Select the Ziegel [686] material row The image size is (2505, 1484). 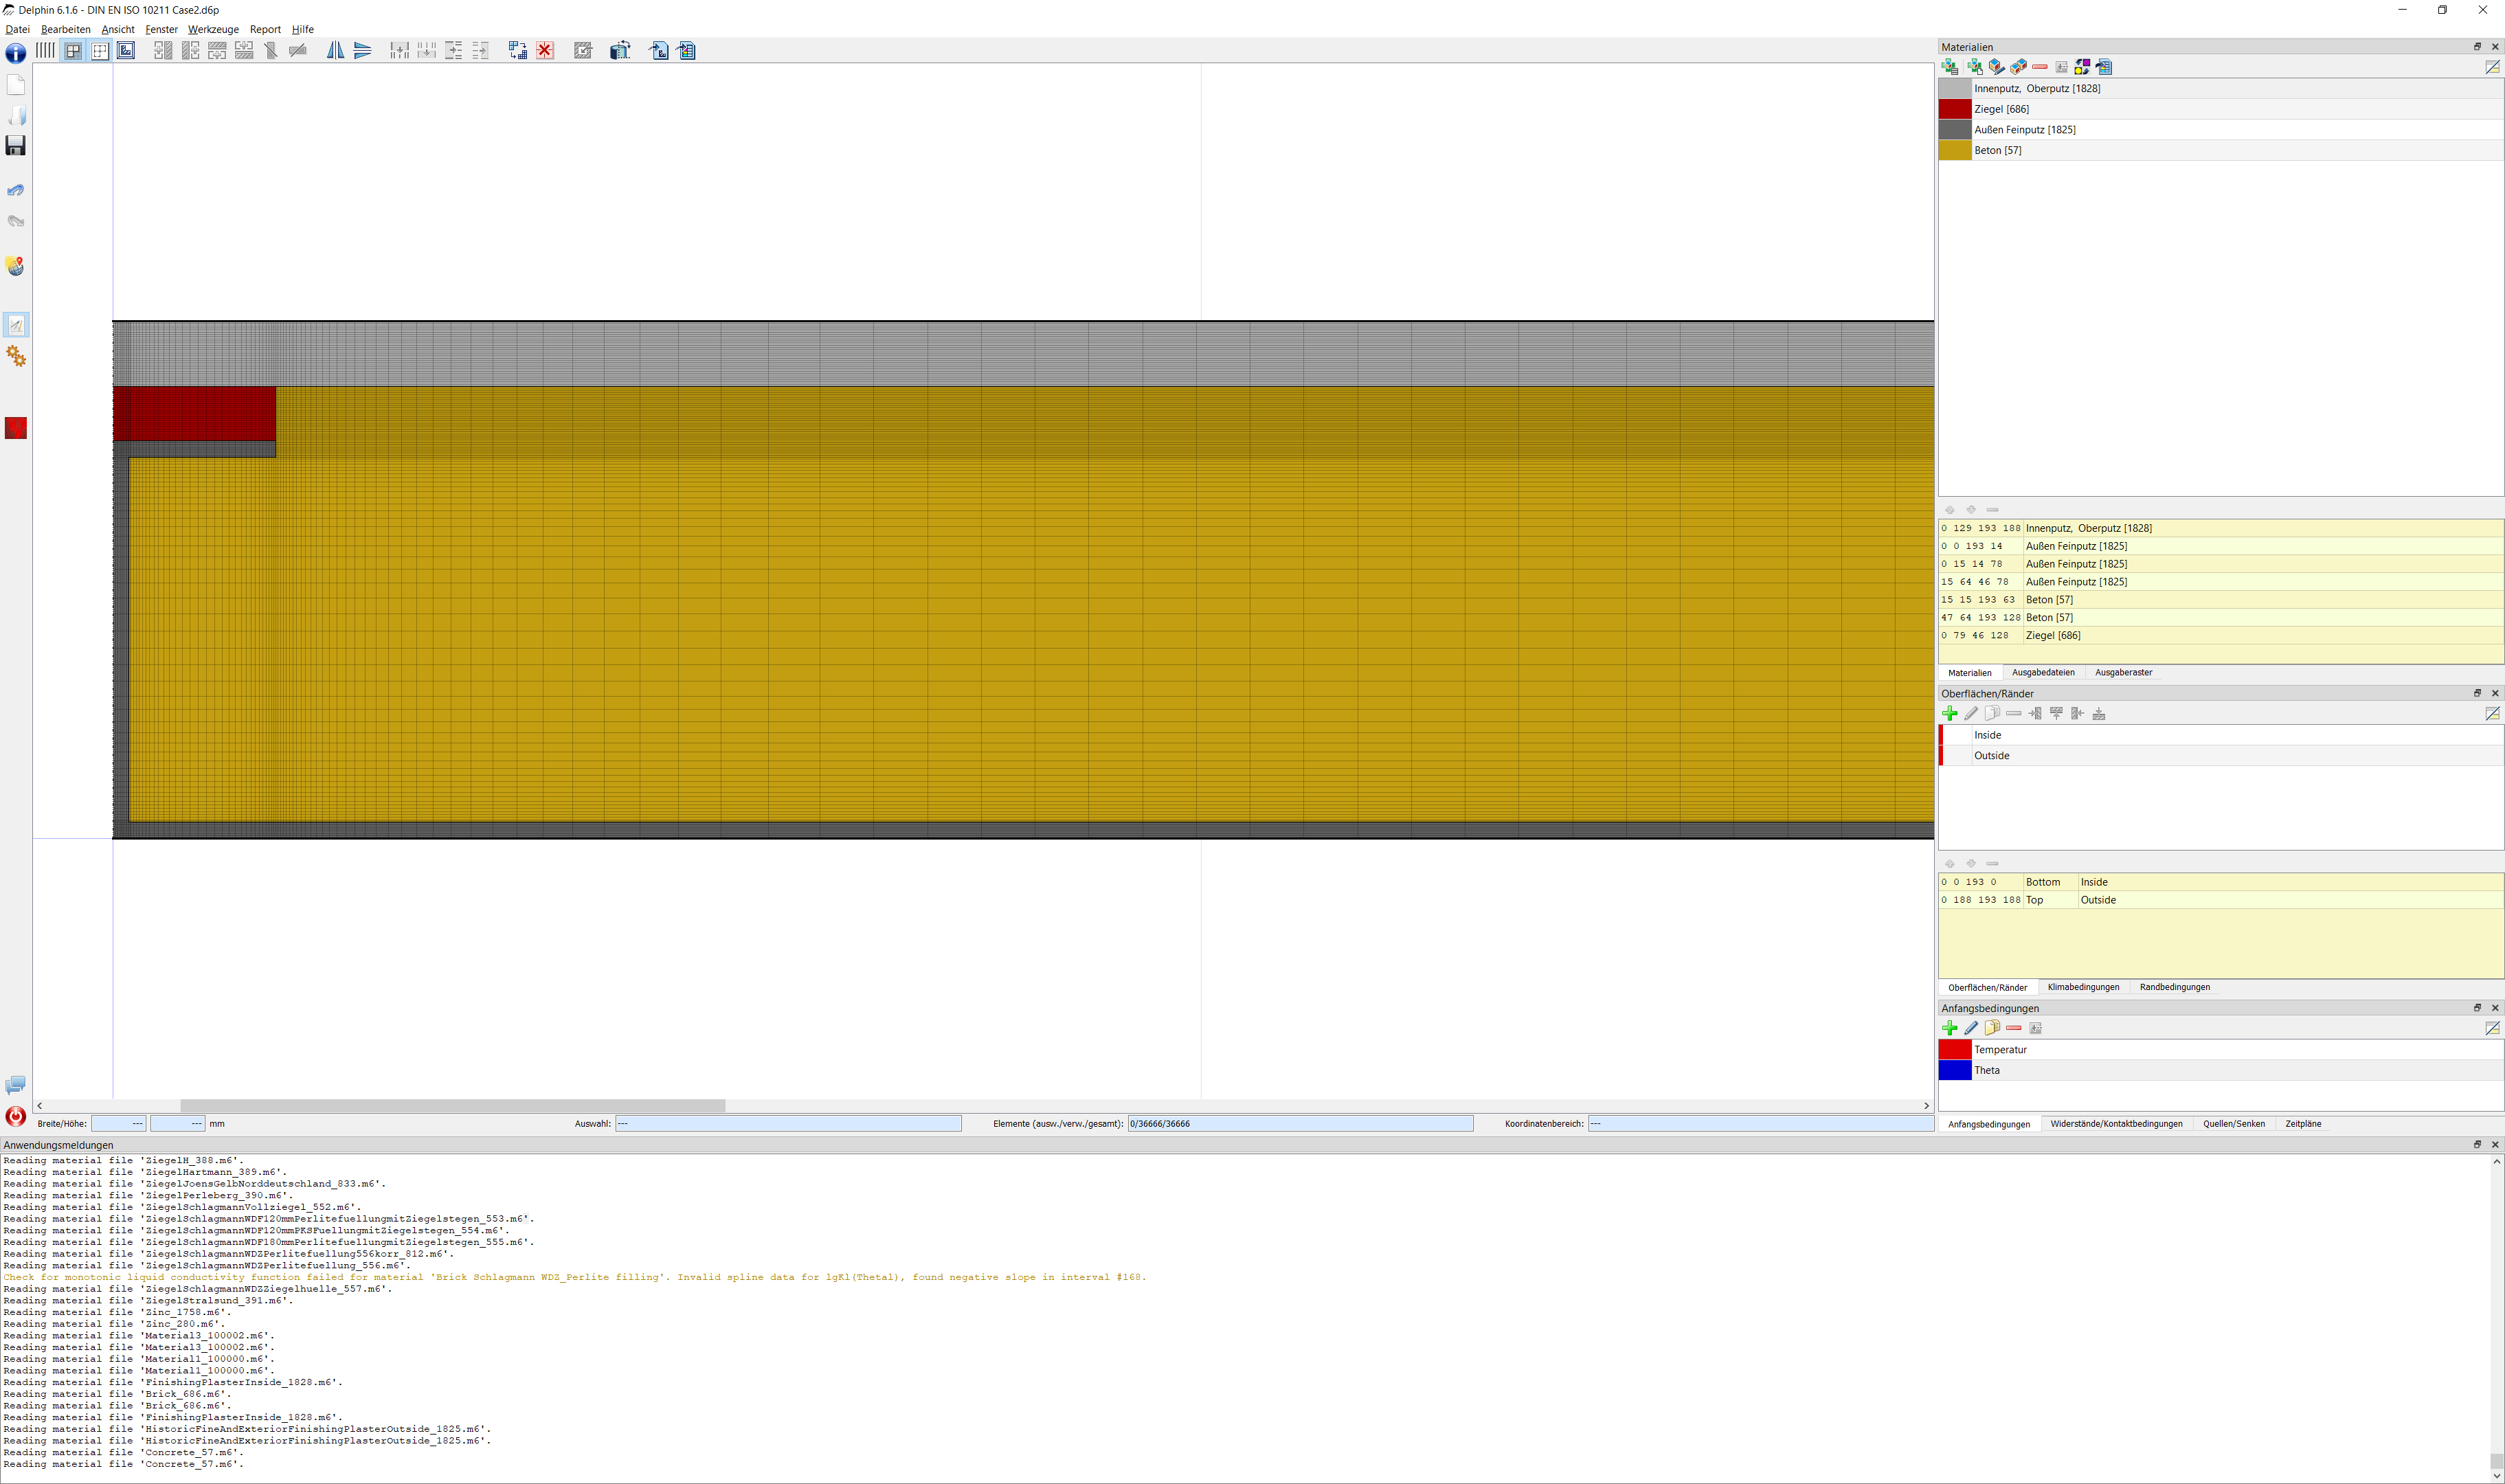tap(2221, 109)
